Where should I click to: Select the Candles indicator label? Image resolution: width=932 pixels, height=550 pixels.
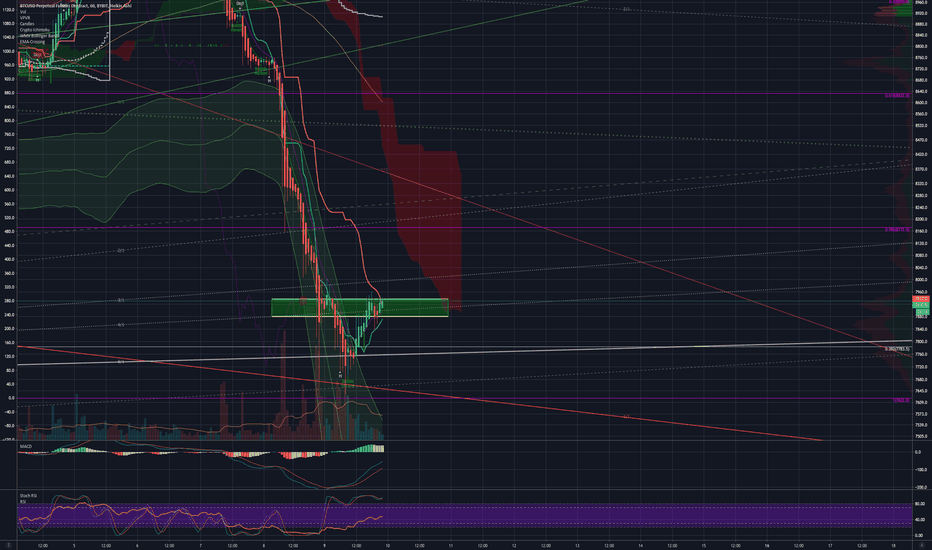(x=27, y=24)
